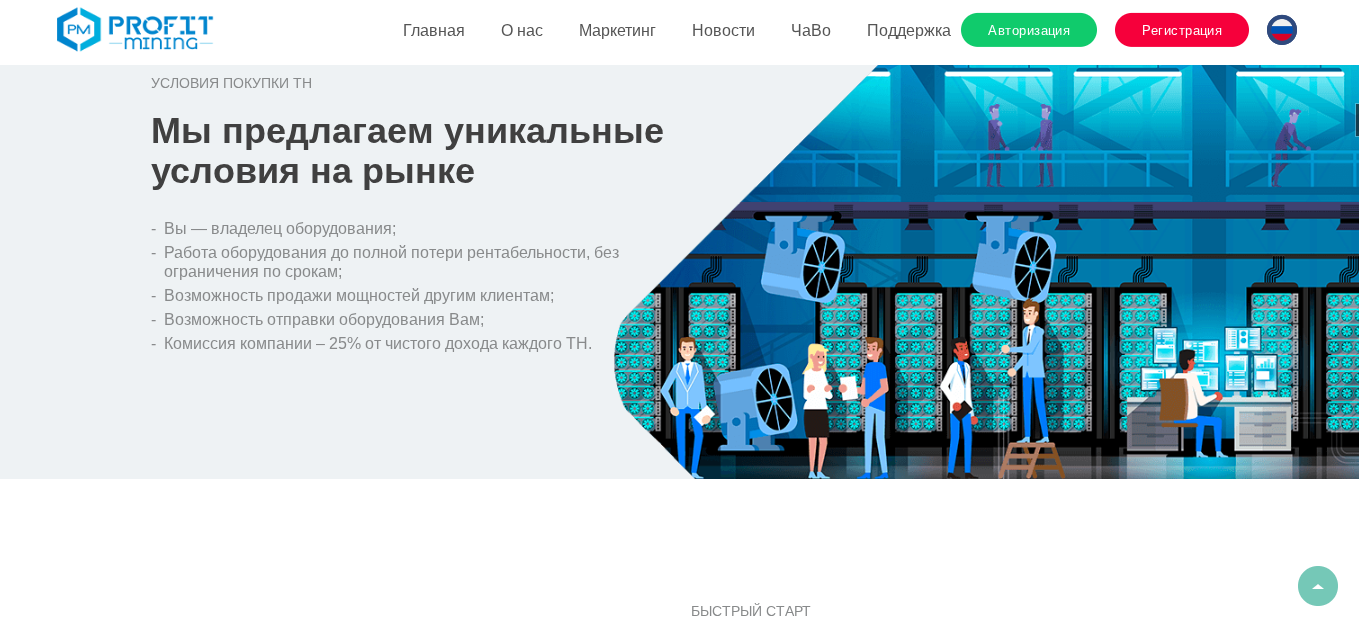Go to the Главная page
Viewport: 1359px width, 626px height.
[433, 30]
